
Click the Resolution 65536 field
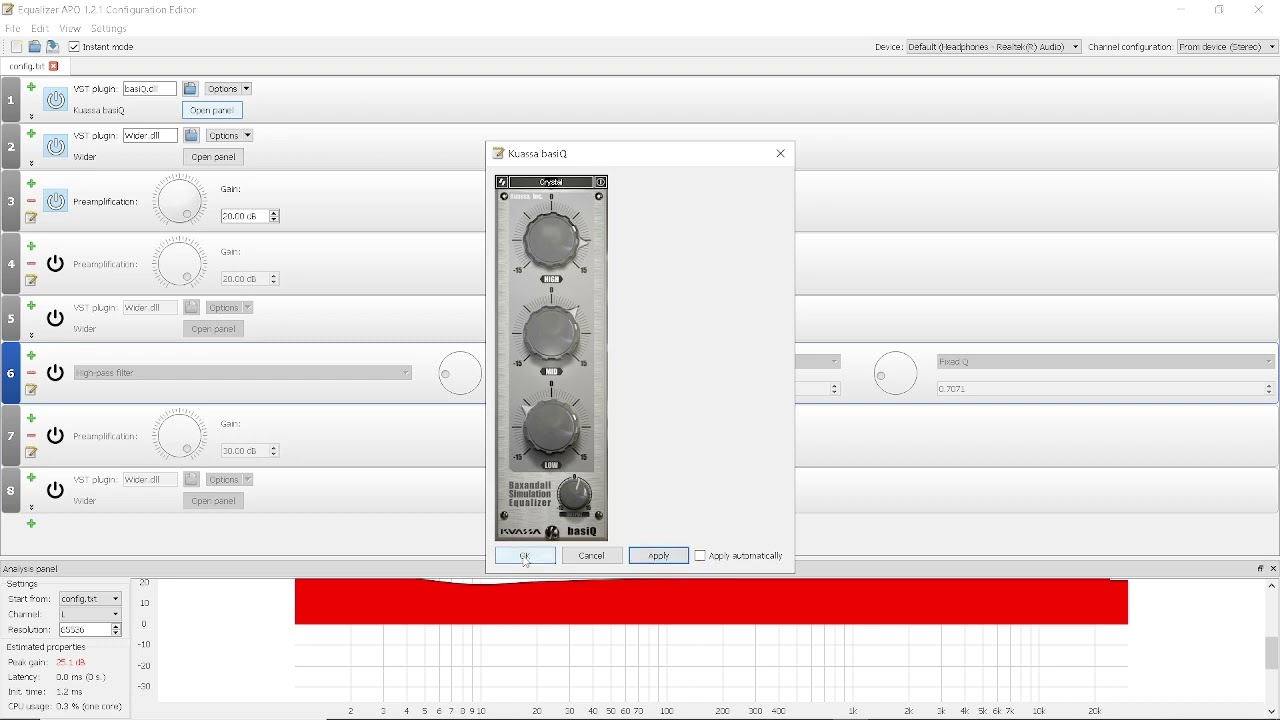[90, 630]
